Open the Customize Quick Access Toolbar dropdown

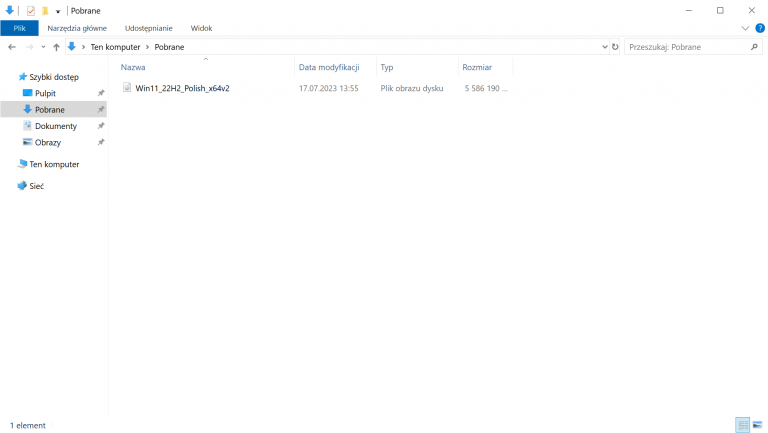(57, 11)
